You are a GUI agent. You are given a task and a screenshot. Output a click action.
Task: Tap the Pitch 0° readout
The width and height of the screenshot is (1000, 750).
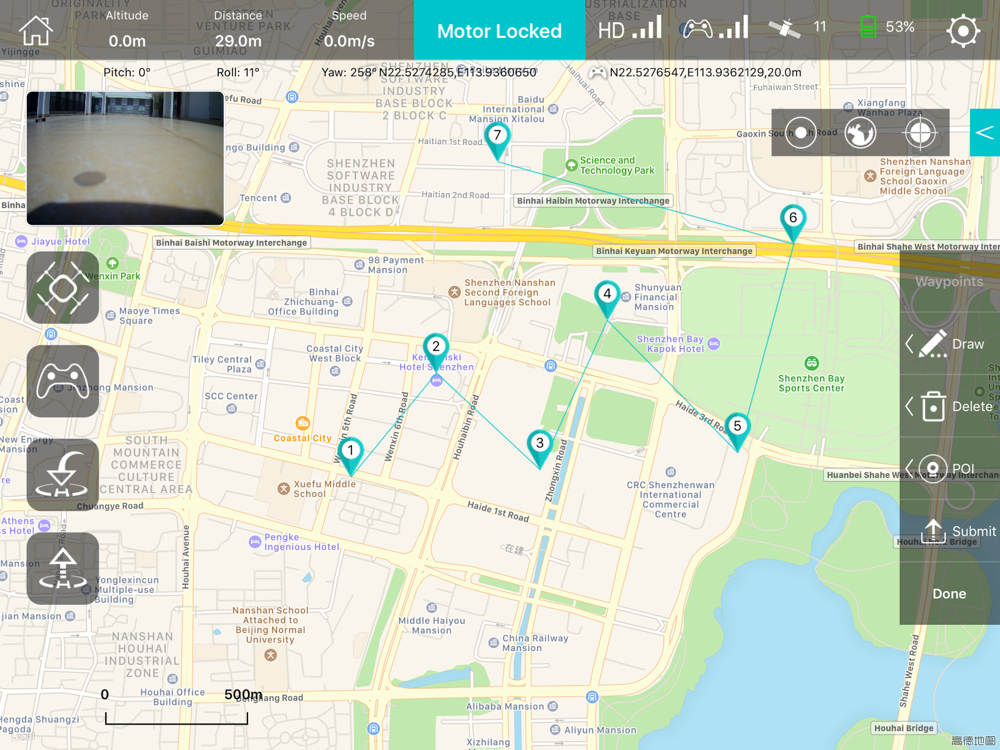tap(127, 72)
